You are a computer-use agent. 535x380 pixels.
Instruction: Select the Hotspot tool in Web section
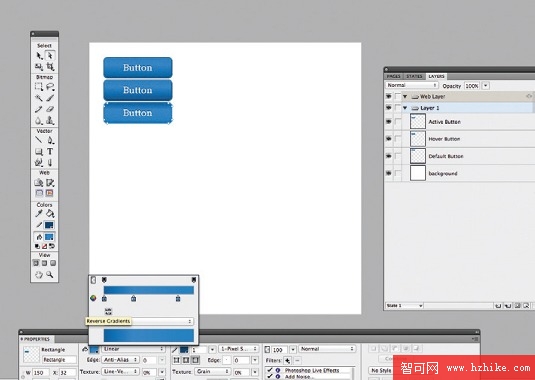[x=39, y=182]
